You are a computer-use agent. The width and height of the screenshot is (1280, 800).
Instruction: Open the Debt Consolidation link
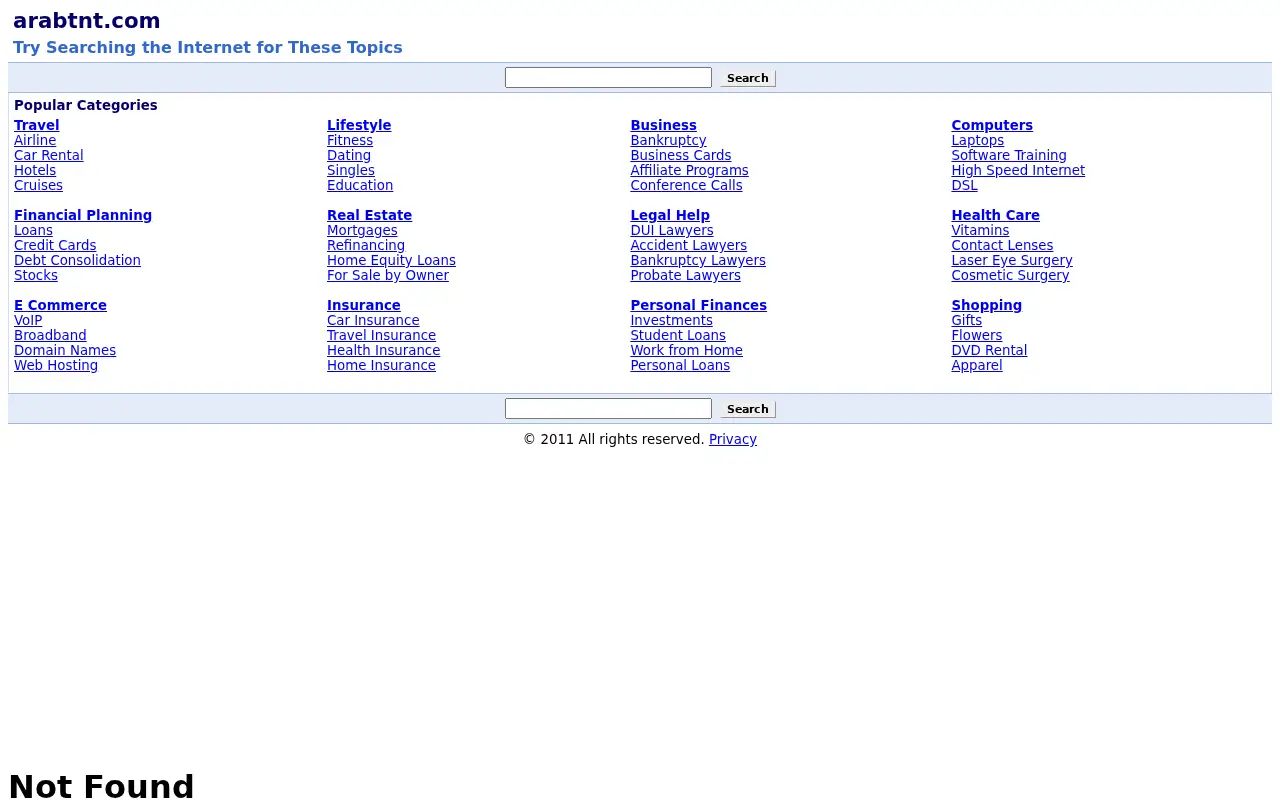click(77, 260)
